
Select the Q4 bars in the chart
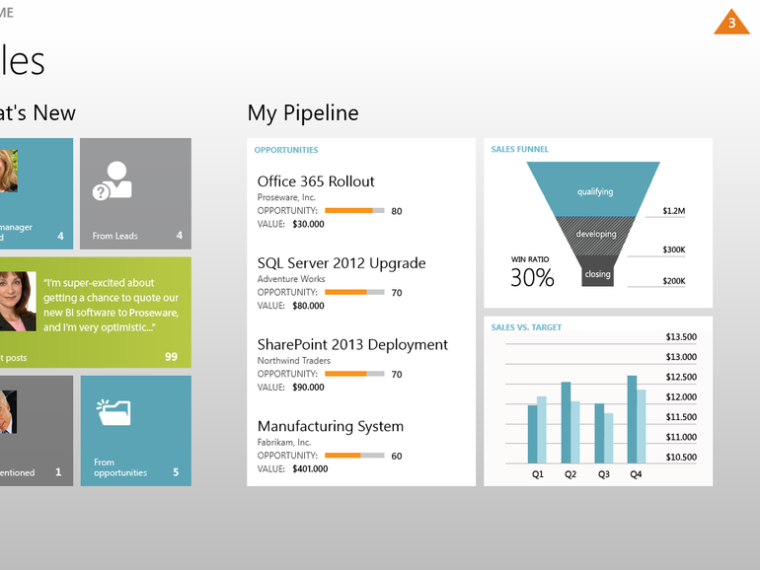point(636,420)
